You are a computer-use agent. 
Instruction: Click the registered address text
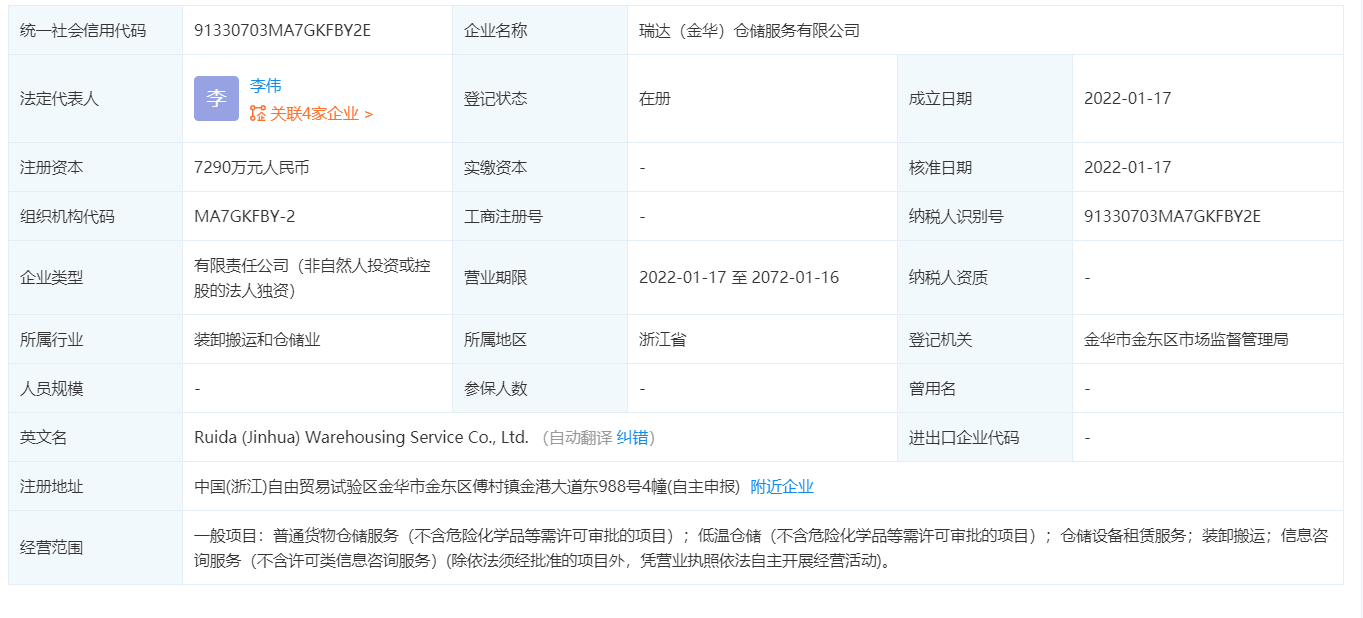pos(467,486)
